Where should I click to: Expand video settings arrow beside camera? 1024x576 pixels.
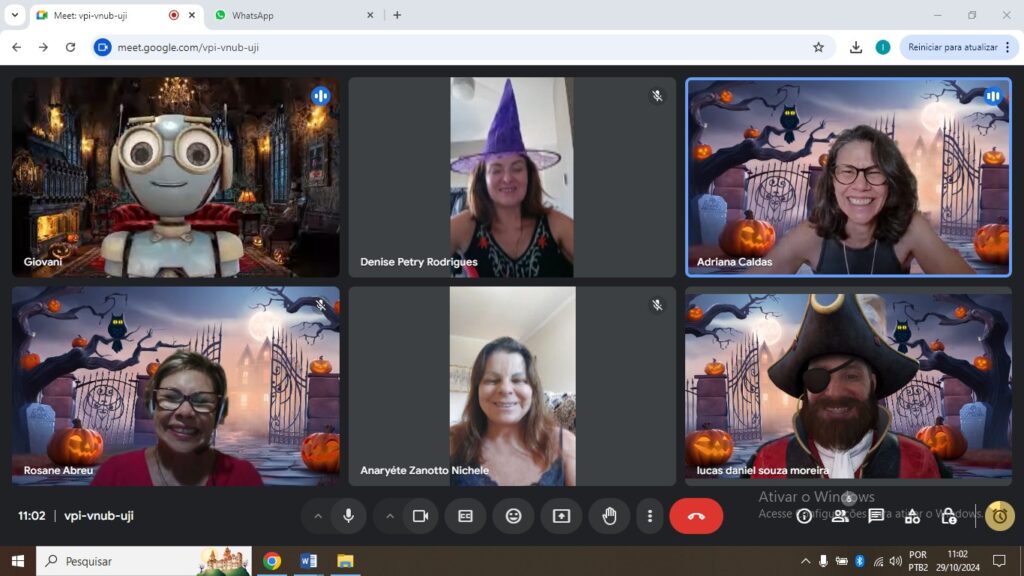[x=390, y=516]
